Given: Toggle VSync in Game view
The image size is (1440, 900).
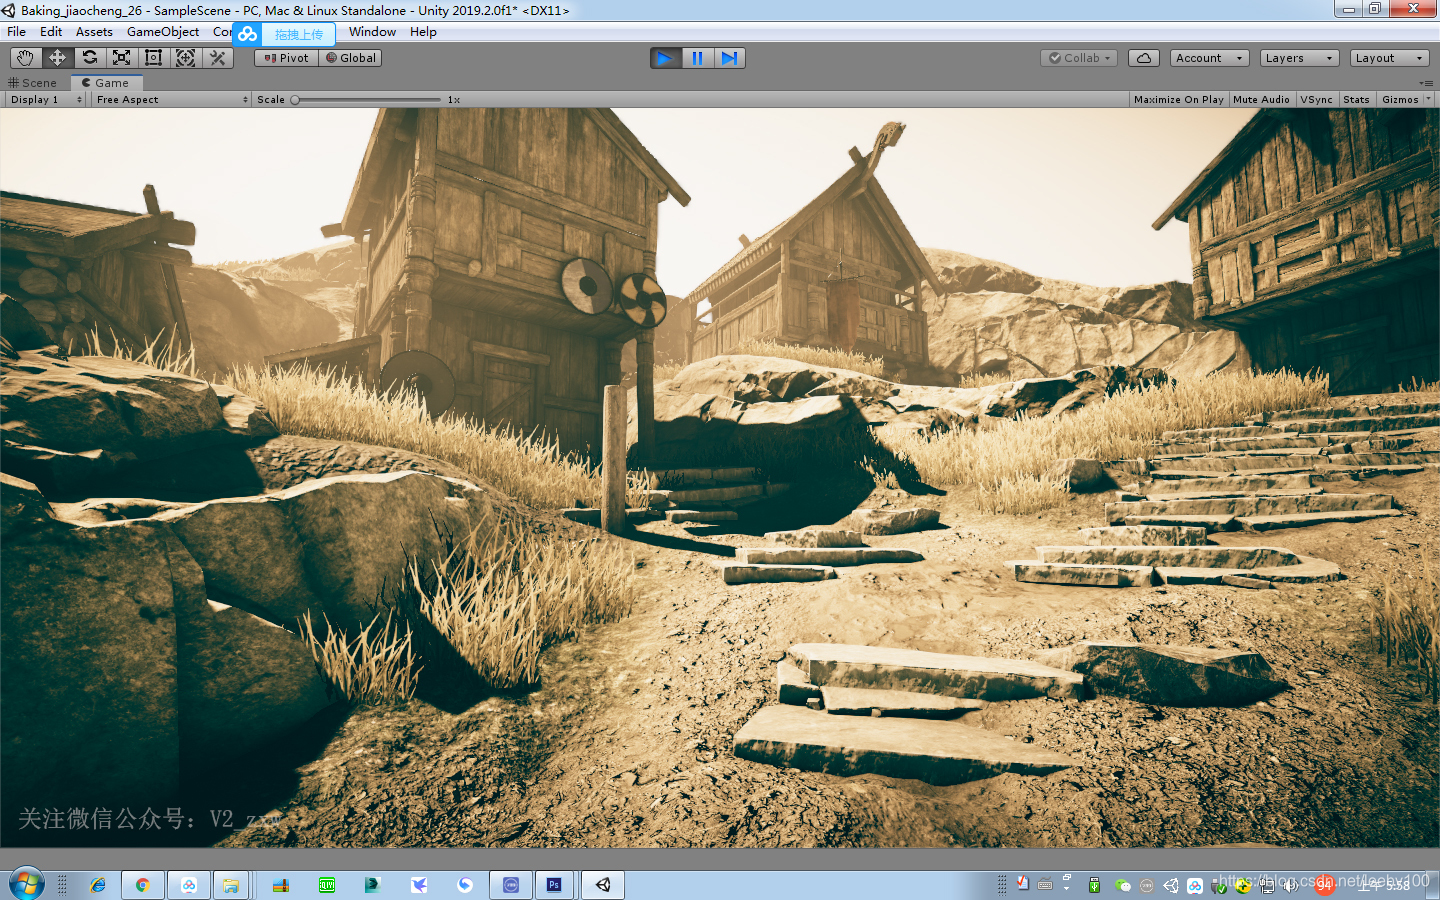Looking at the screenshot, I should point(1316,100).
